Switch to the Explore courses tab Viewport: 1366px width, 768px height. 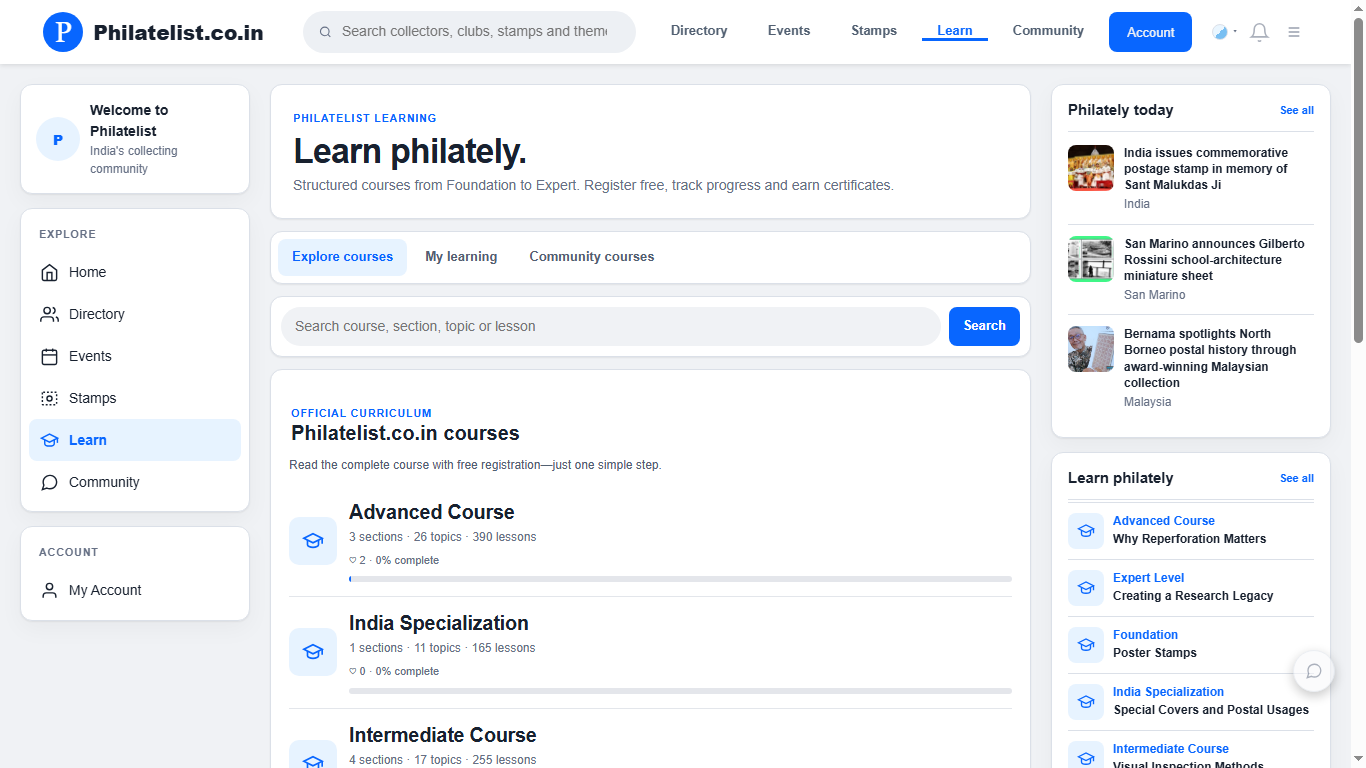(x=342, y=257)
